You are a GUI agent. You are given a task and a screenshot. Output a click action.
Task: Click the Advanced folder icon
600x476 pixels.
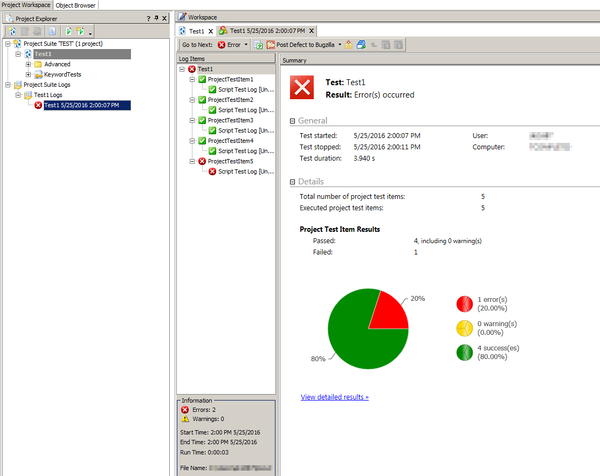38,64
